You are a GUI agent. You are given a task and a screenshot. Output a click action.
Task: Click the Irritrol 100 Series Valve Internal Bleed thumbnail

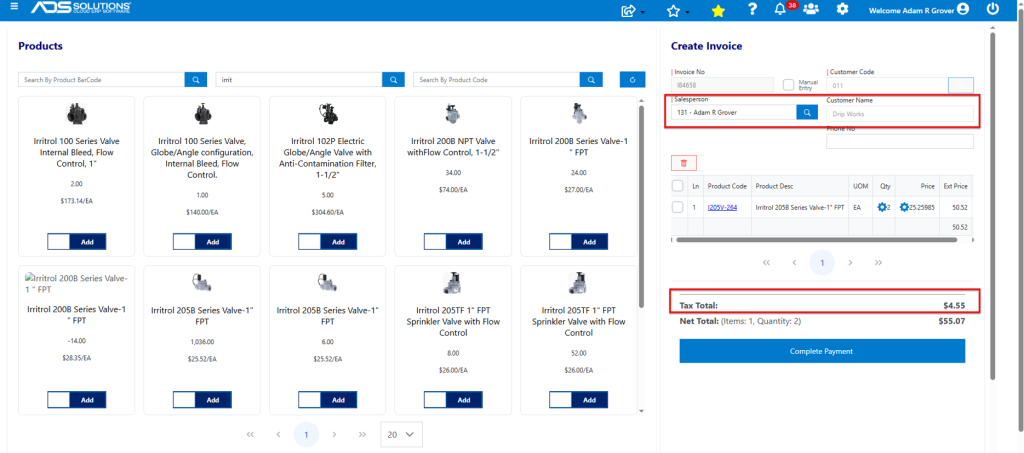[x=76, y=115]
